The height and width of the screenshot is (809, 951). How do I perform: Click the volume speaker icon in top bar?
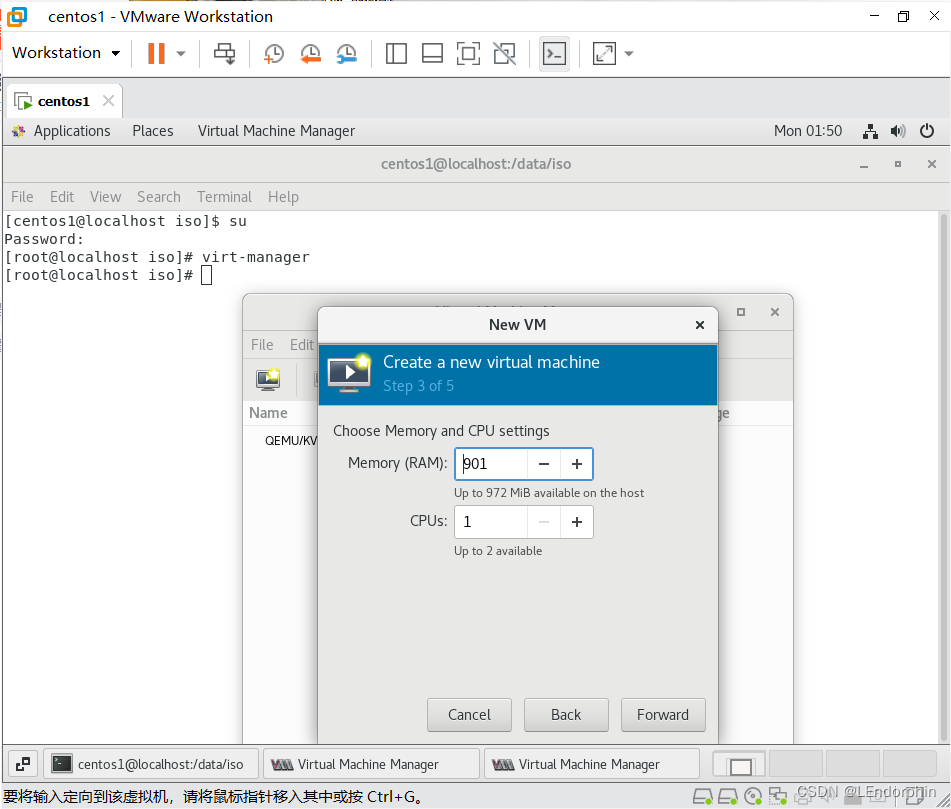898,131
